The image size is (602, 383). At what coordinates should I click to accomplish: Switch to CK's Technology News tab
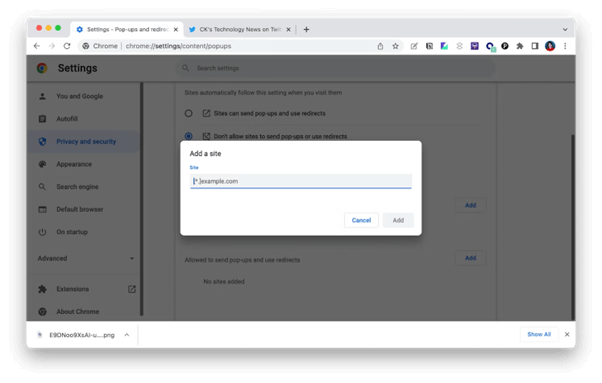click(240, 30)
